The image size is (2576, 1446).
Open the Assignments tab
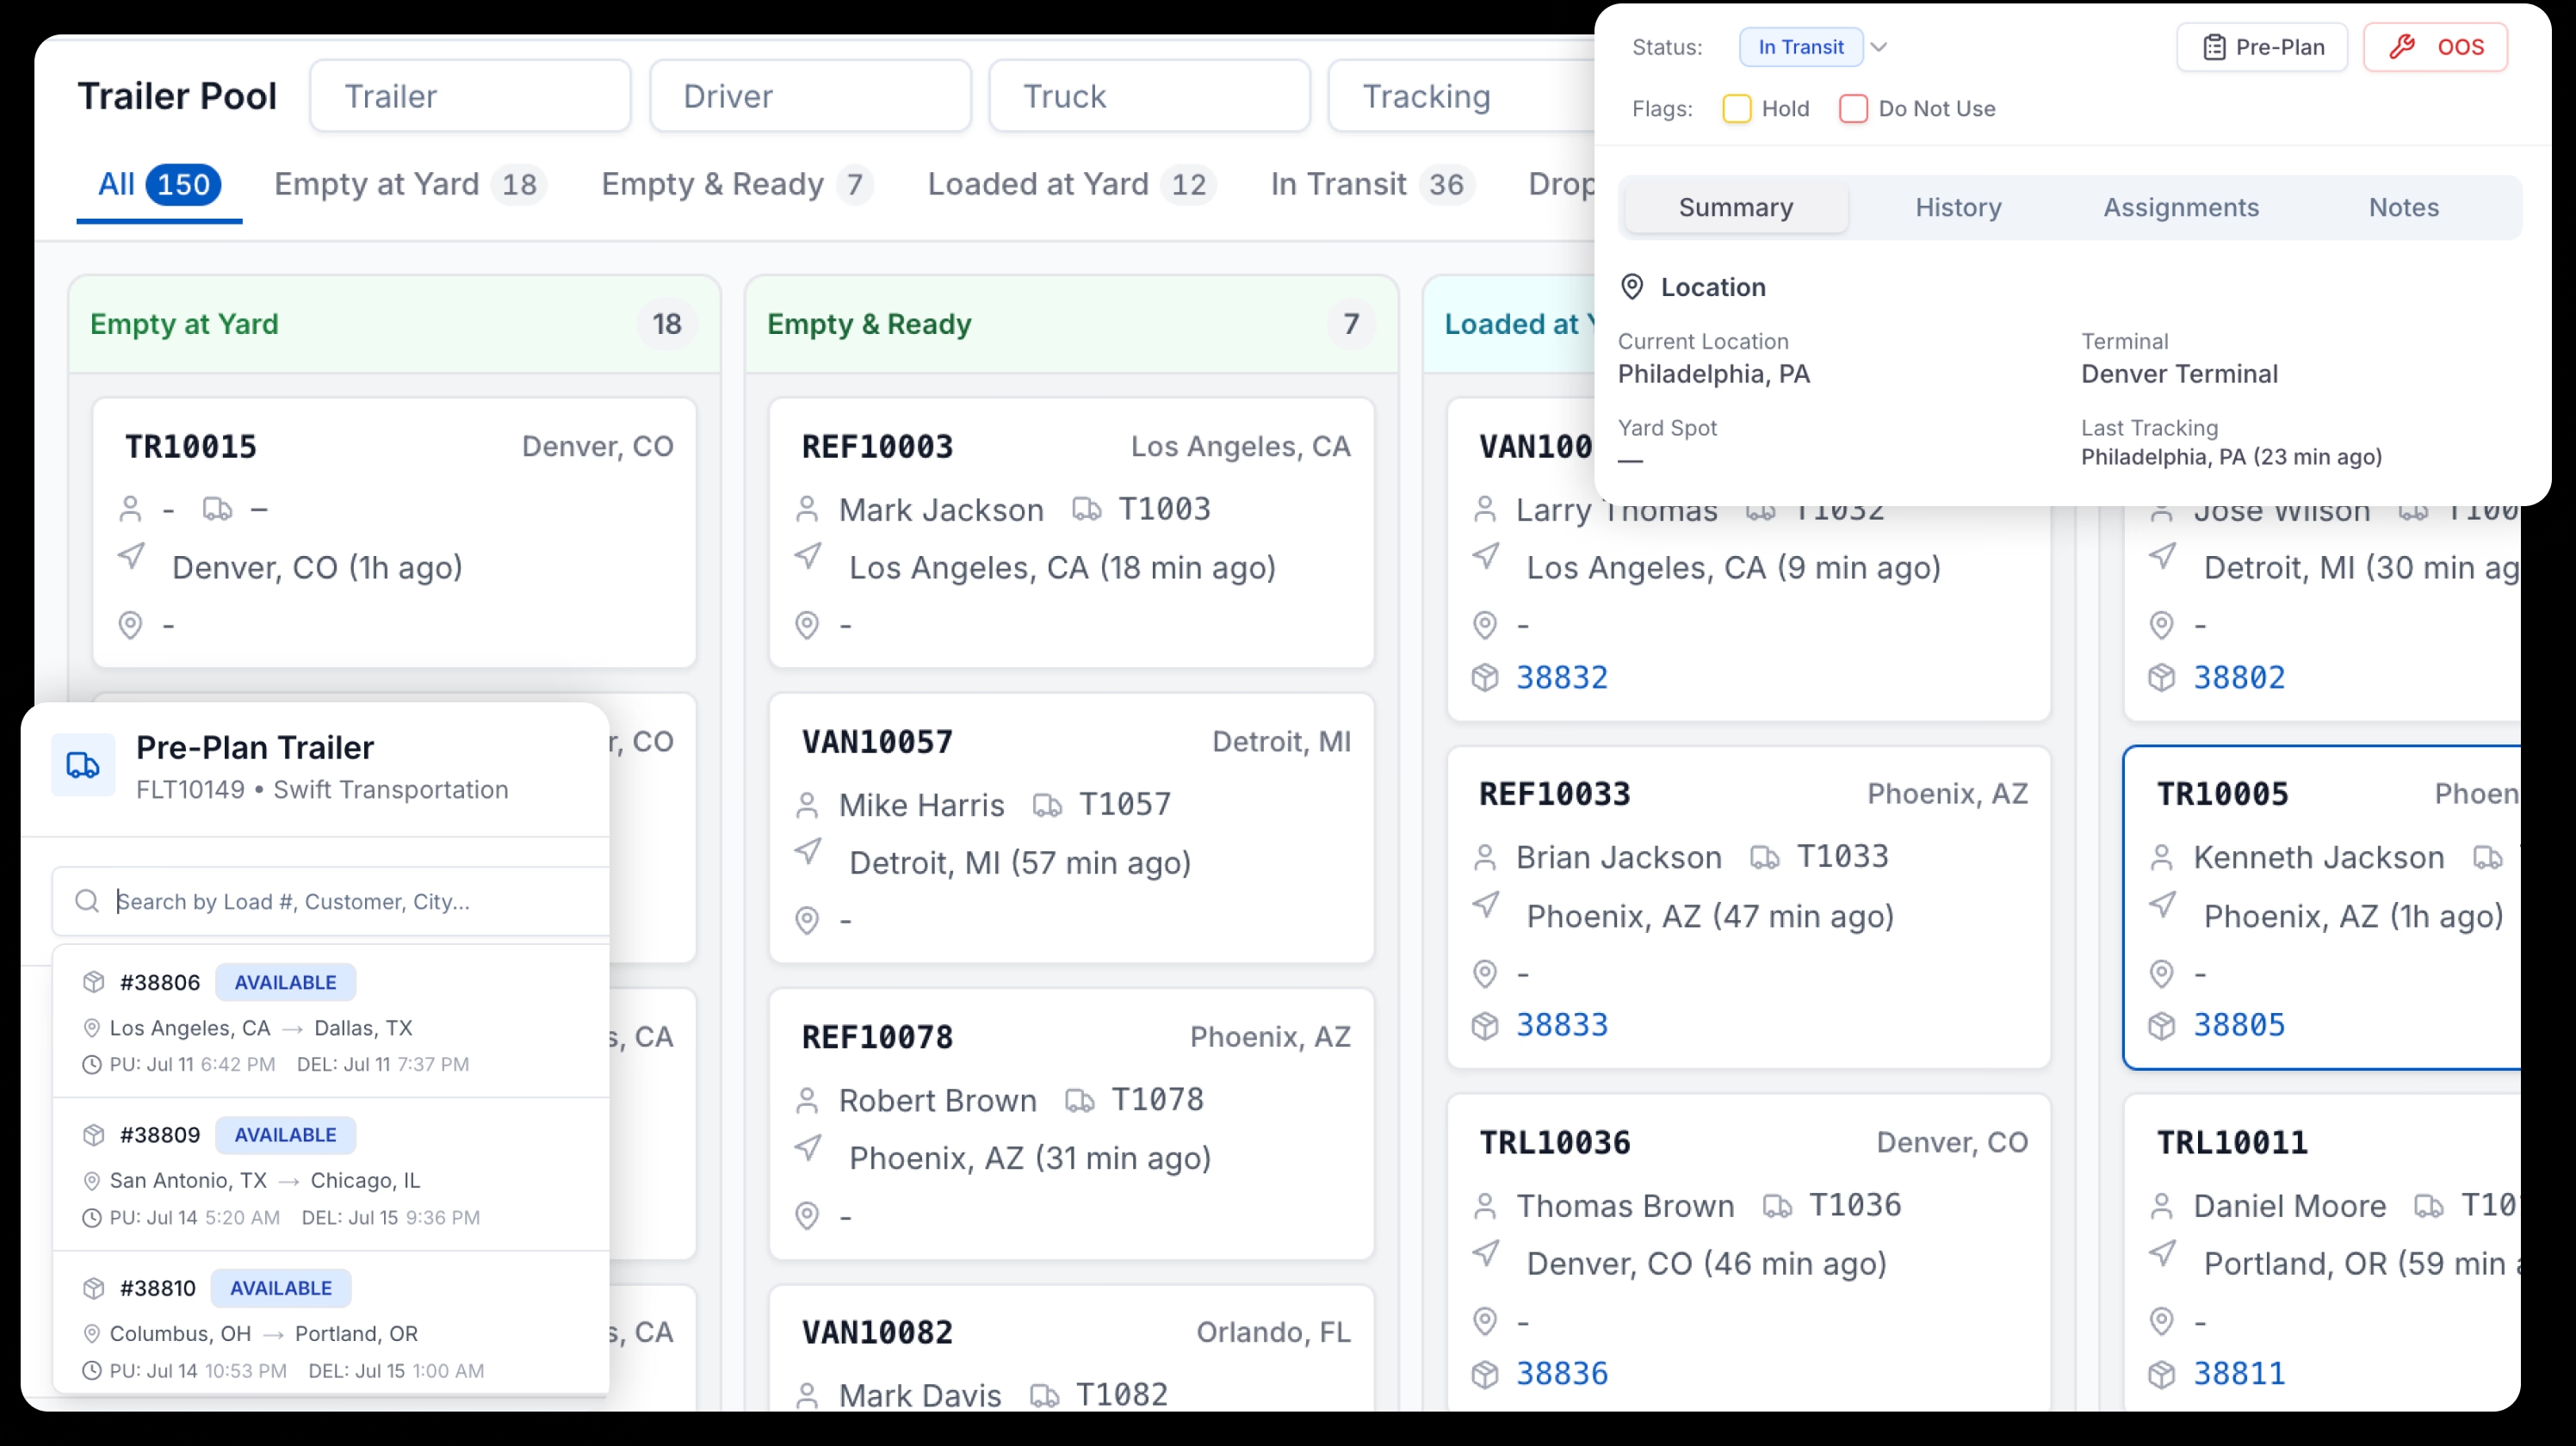[2181, 207]
